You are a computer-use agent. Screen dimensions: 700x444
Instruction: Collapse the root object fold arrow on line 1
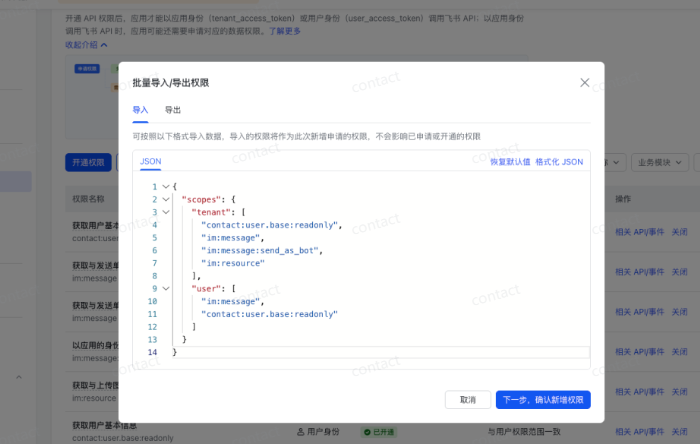165,187
